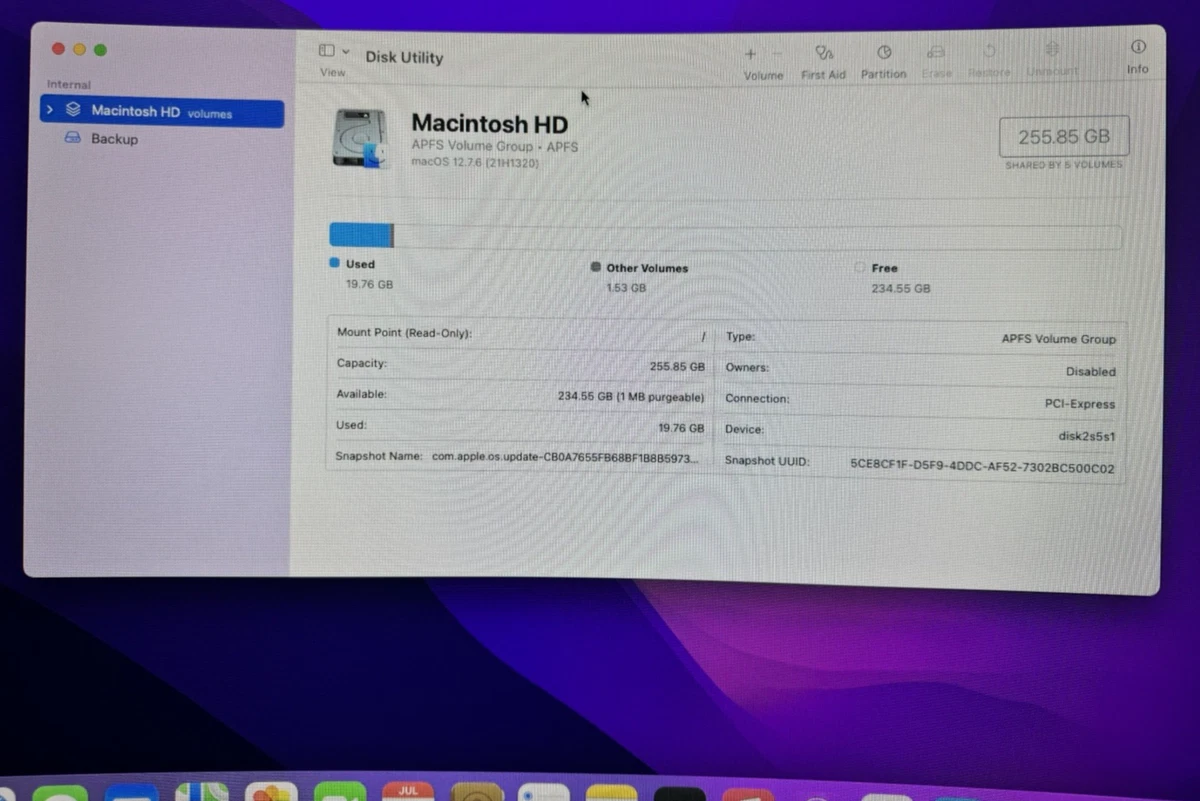
Task: Open the View sidebar options icon
Action: (326, 50)
